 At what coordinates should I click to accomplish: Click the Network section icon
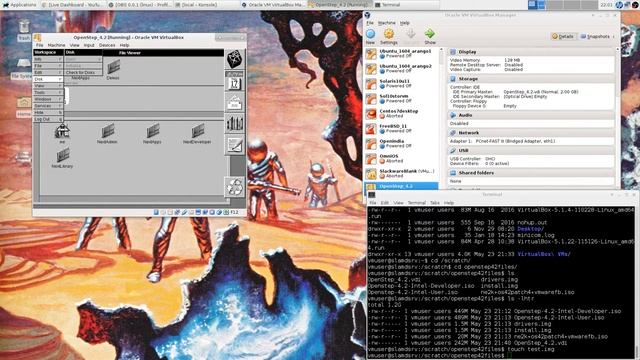[x=453, y=133]
